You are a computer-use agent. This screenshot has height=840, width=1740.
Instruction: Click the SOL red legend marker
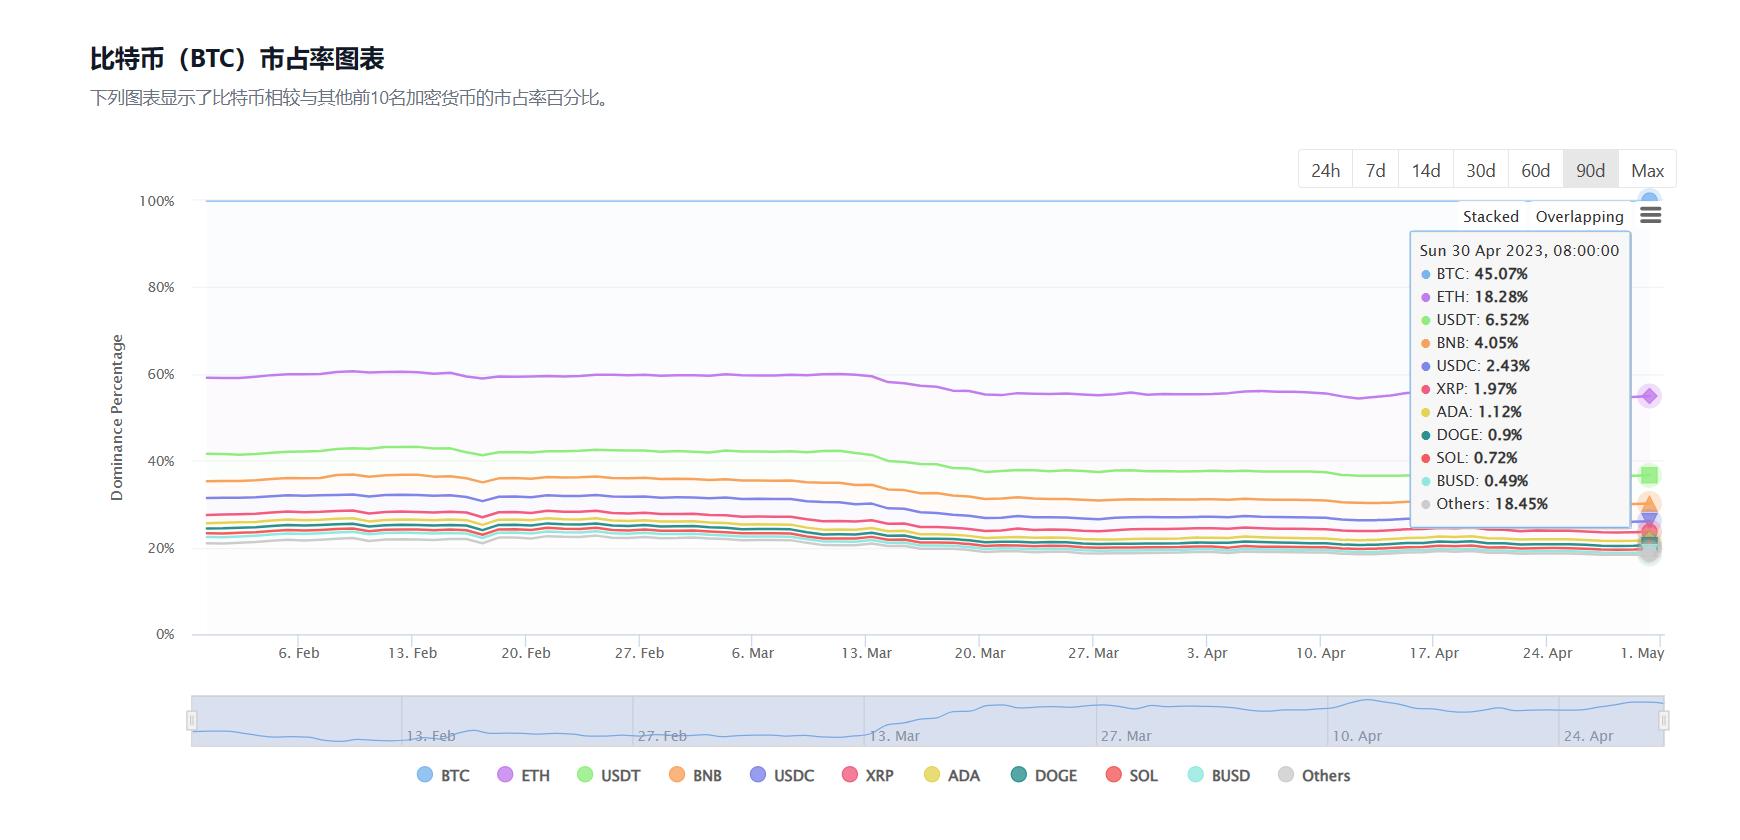click(x=1113, y=775)
